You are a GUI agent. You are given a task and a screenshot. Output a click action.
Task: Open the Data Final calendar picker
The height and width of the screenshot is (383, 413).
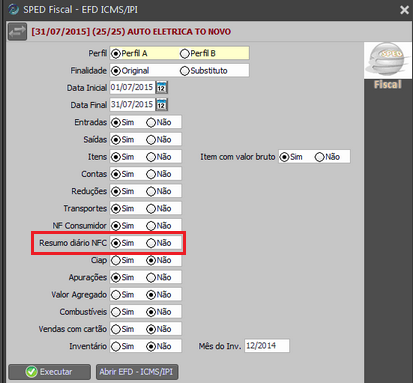click(x=162, y=105)
